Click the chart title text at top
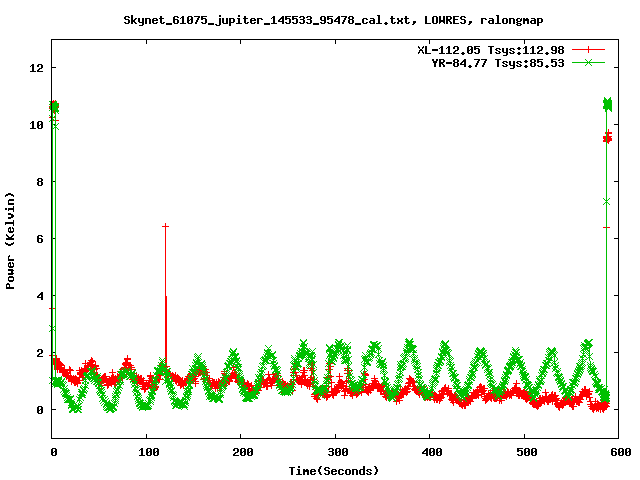 point(320,19)
